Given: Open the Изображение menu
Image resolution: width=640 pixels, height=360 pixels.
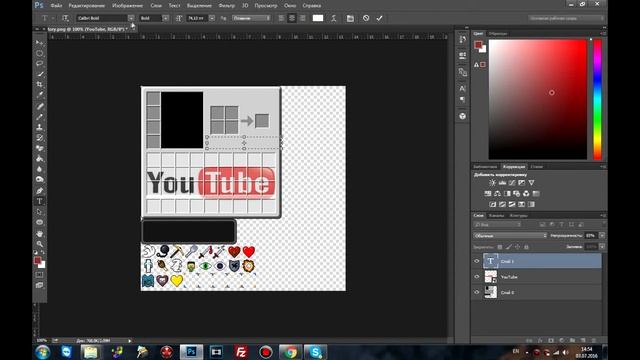Looking at the screenshot, I should (128, 6).
